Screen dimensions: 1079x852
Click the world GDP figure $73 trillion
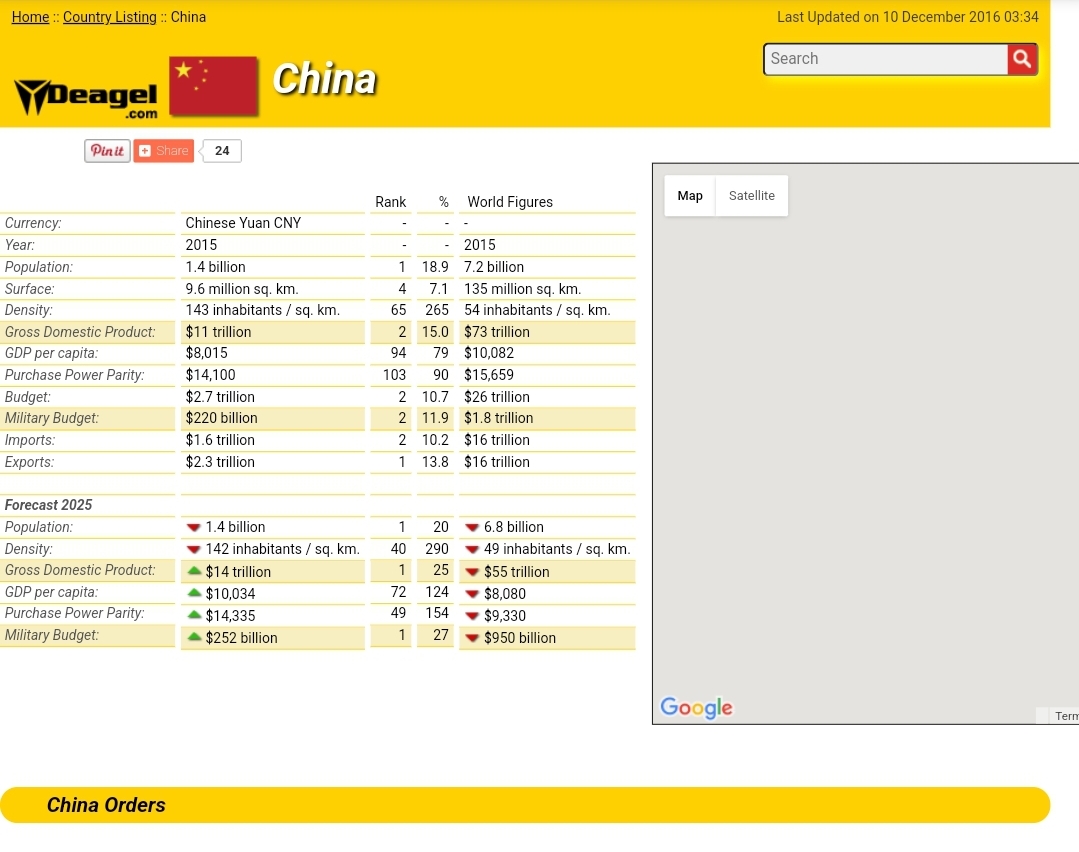497,332
